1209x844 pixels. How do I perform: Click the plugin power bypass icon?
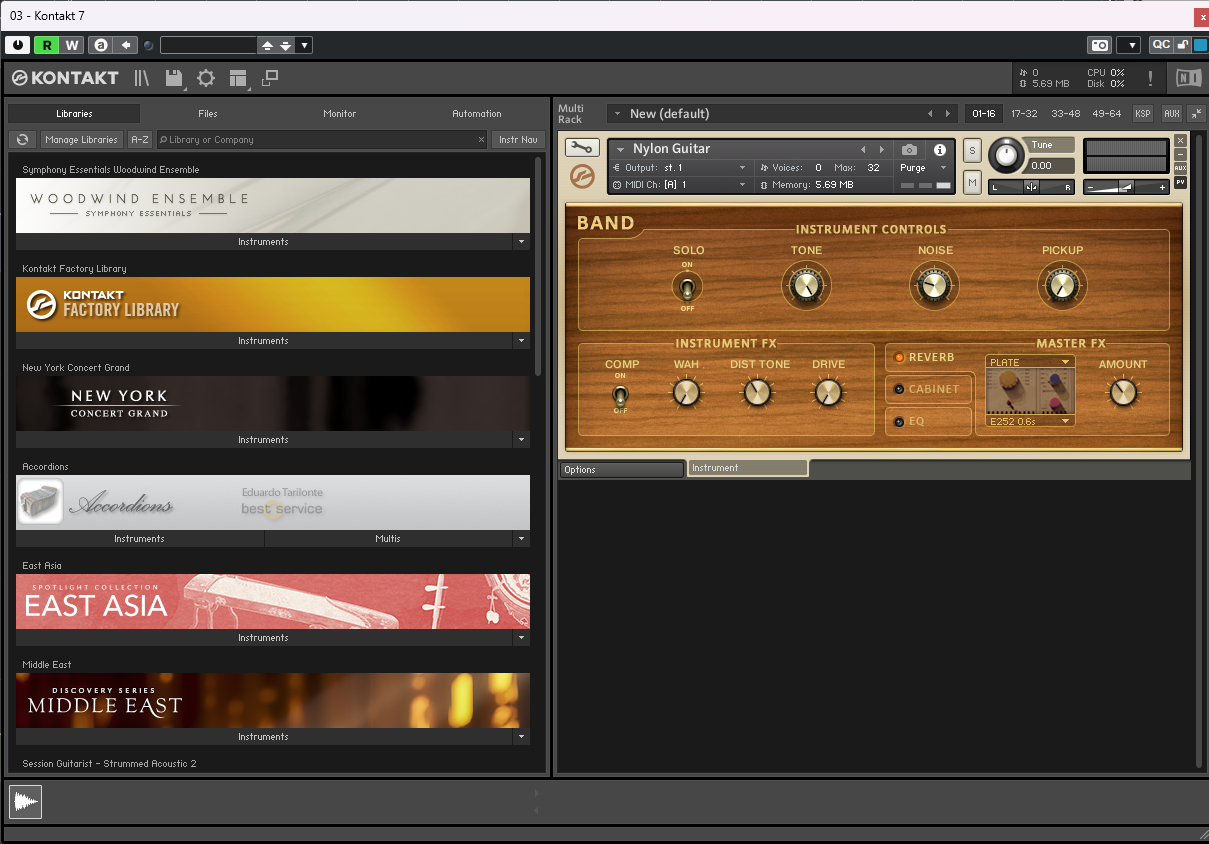point(18,45)
